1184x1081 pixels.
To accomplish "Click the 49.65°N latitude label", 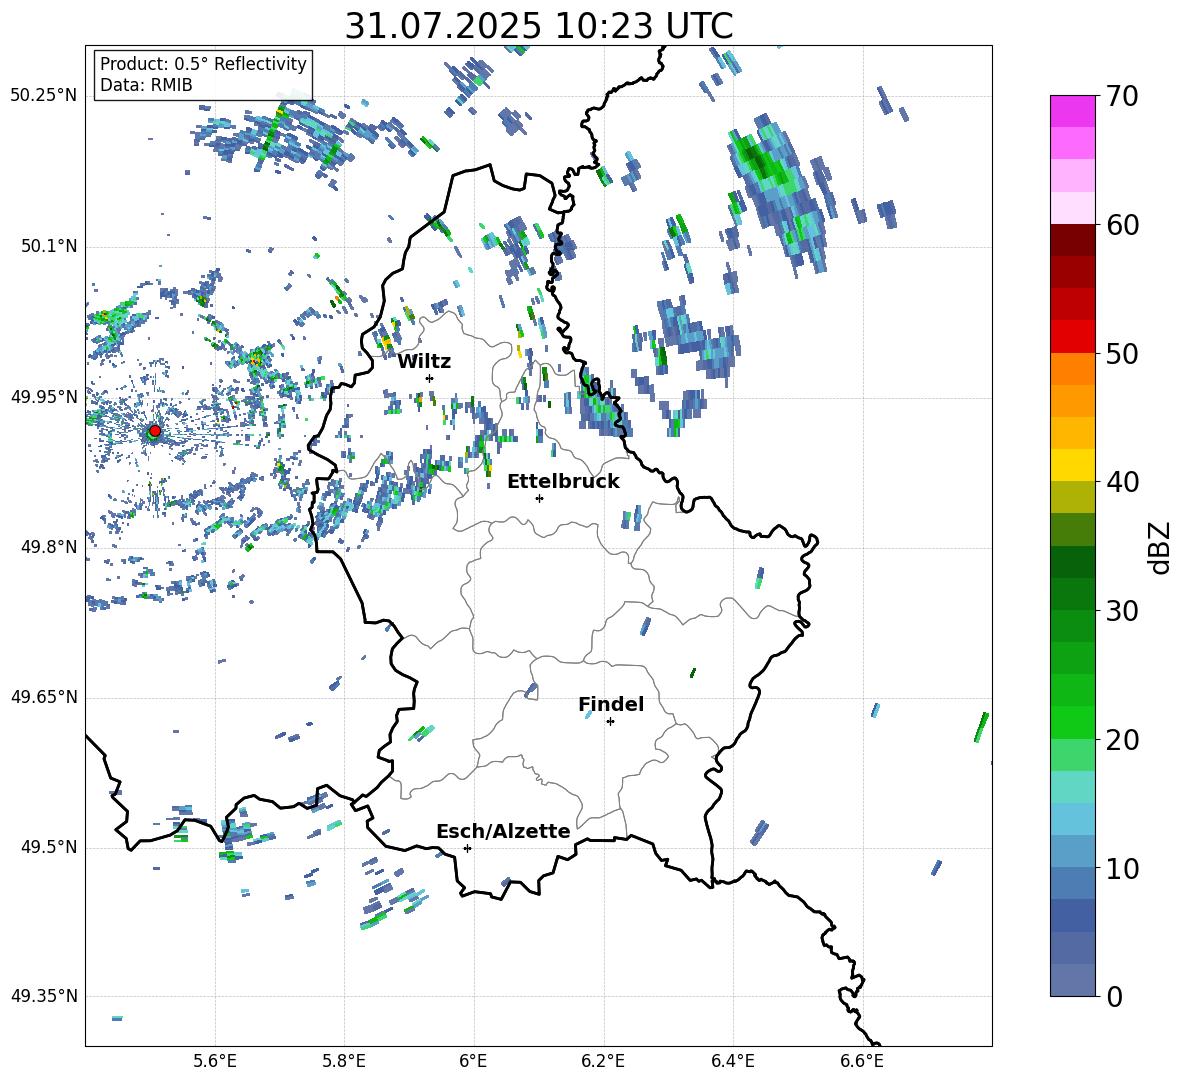I will 44,697.
